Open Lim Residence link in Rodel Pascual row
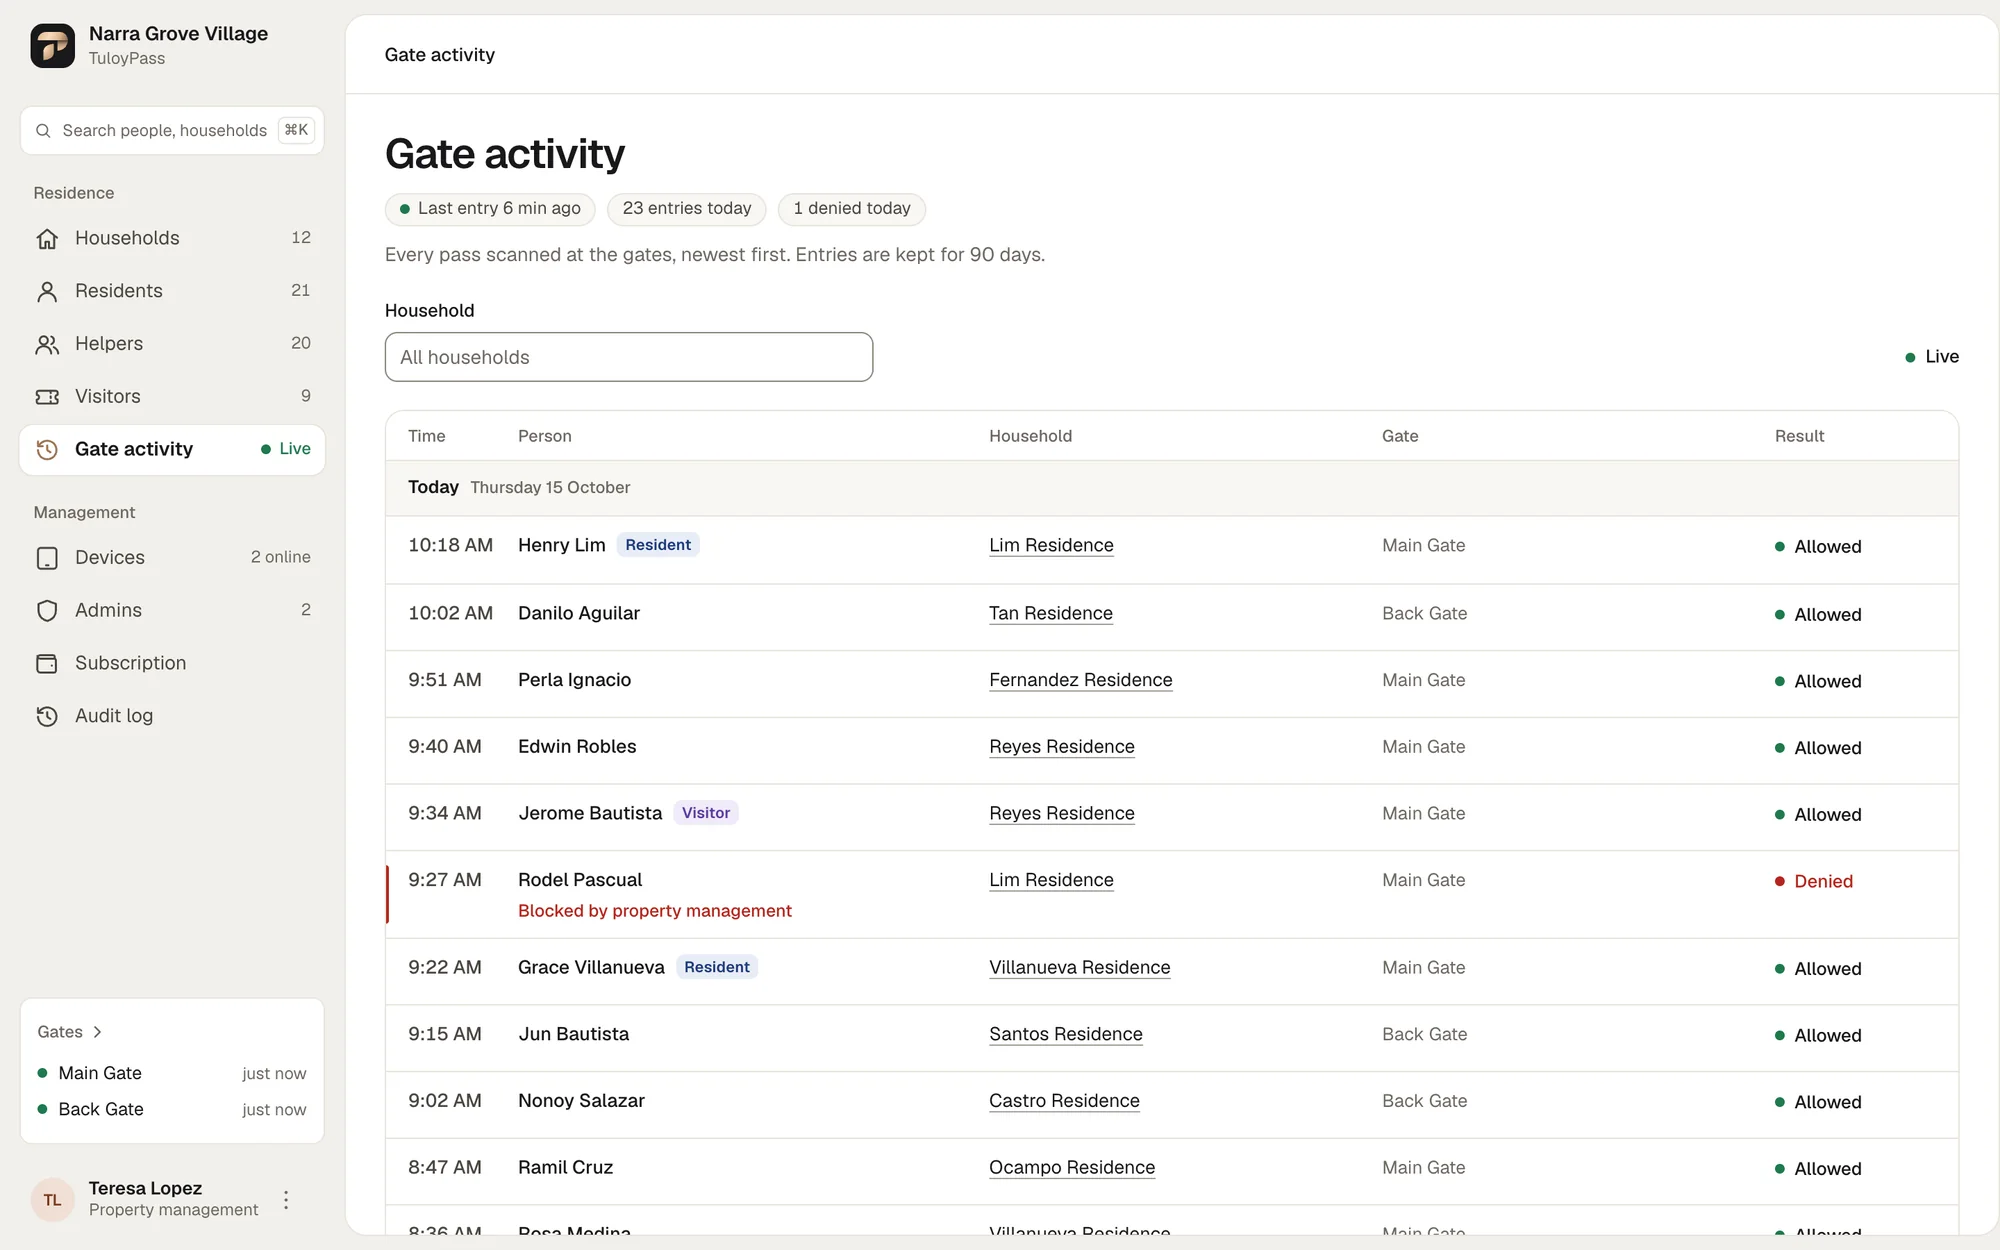The image size is (2000, 1250). click(1051, 881)
